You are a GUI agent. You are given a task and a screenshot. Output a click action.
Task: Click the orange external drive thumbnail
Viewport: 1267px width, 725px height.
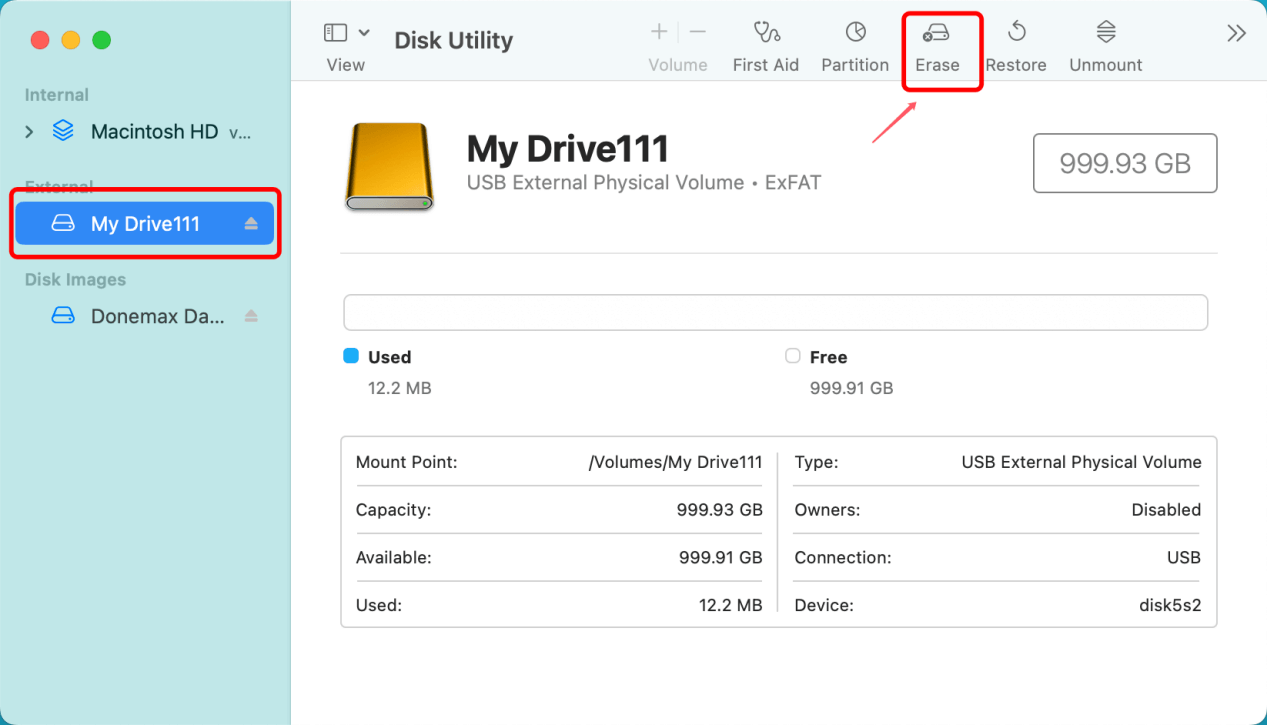coord(388,166)
